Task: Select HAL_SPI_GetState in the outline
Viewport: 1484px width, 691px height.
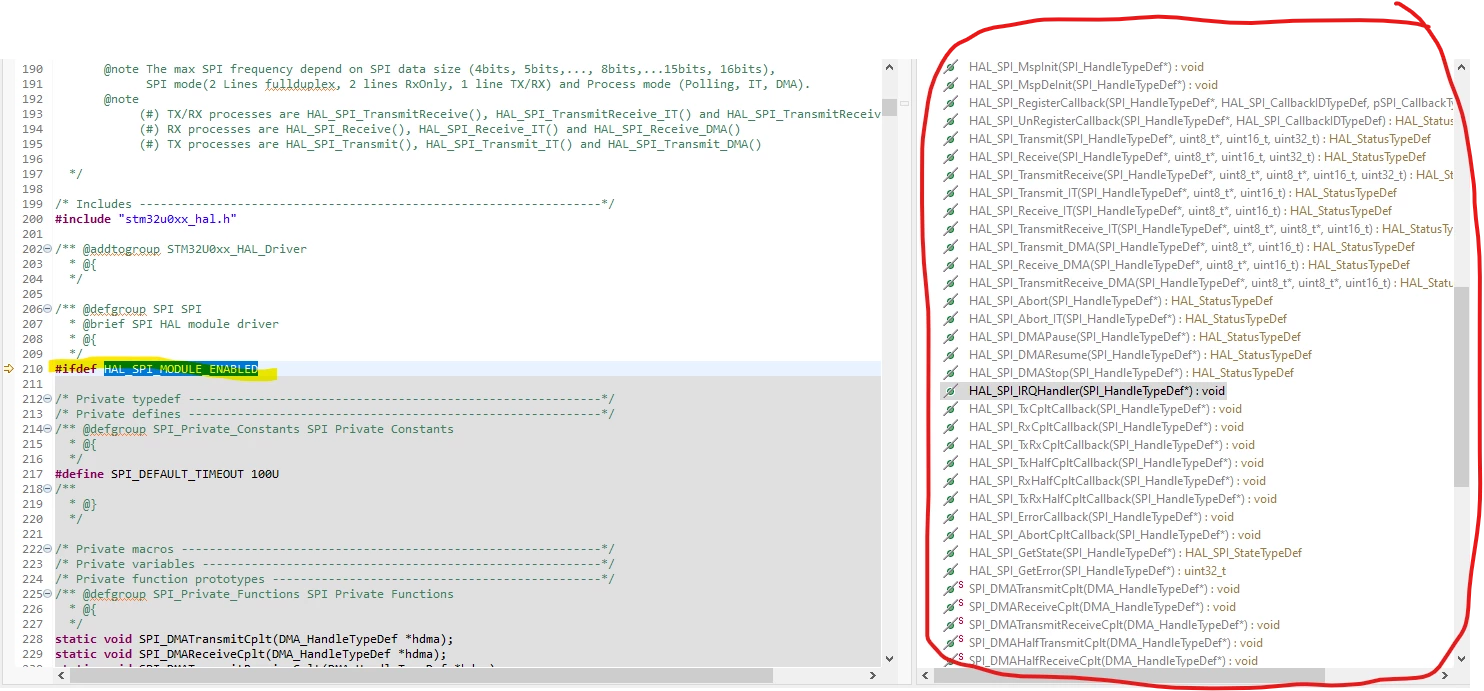Action: [1135, 553]
